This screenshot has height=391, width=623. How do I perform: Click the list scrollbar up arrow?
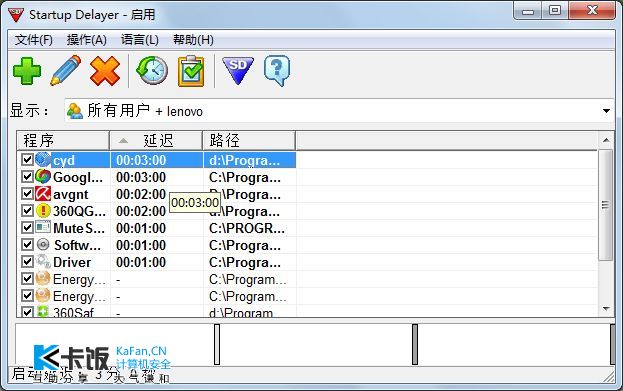pyautogui.click(x=606, y=140)
